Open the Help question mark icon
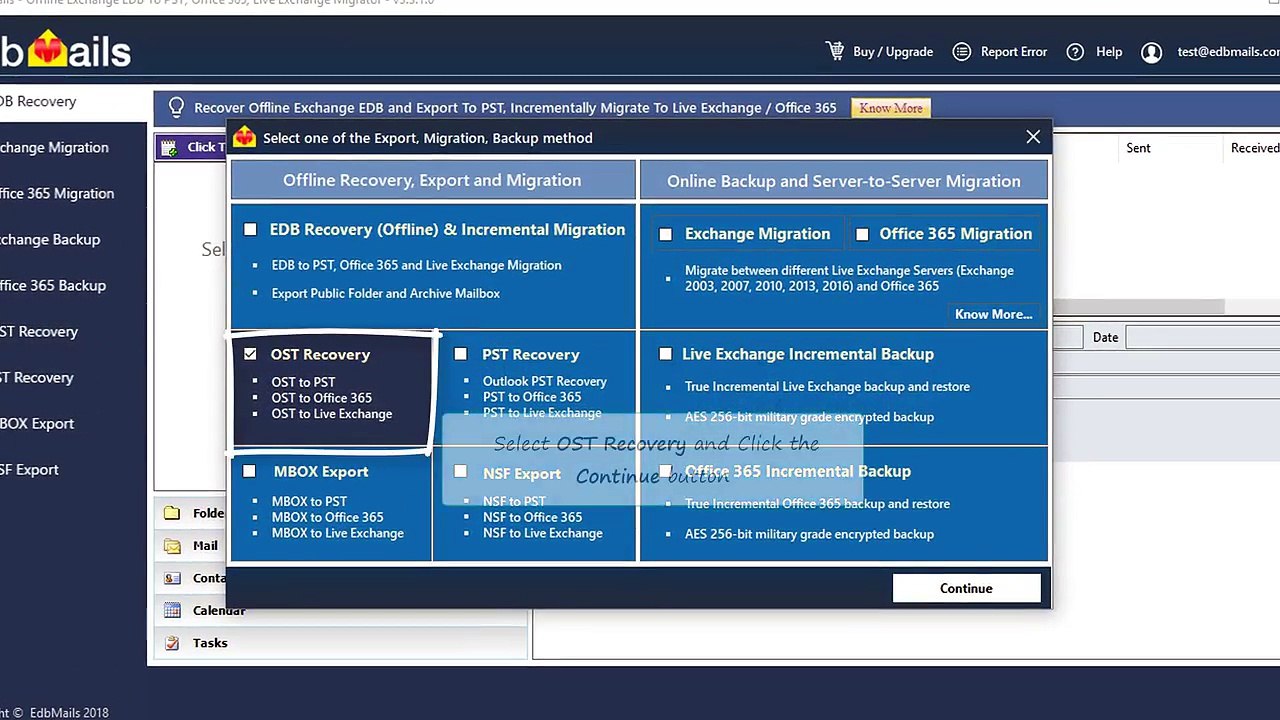The width and height of the screenshot is (1280, 720). 1075,52
